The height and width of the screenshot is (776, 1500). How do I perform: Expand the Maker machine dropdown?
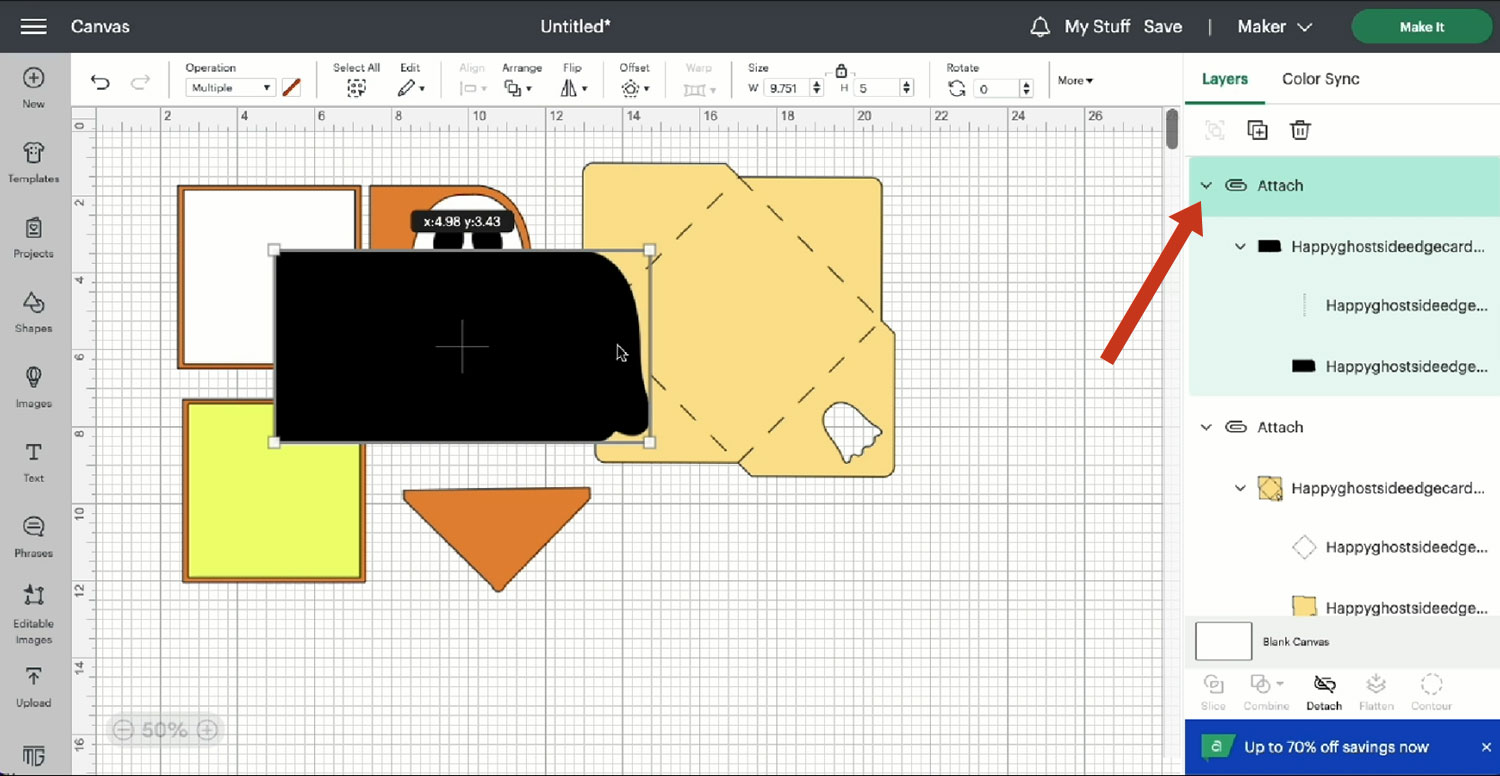click(1274, 27)
